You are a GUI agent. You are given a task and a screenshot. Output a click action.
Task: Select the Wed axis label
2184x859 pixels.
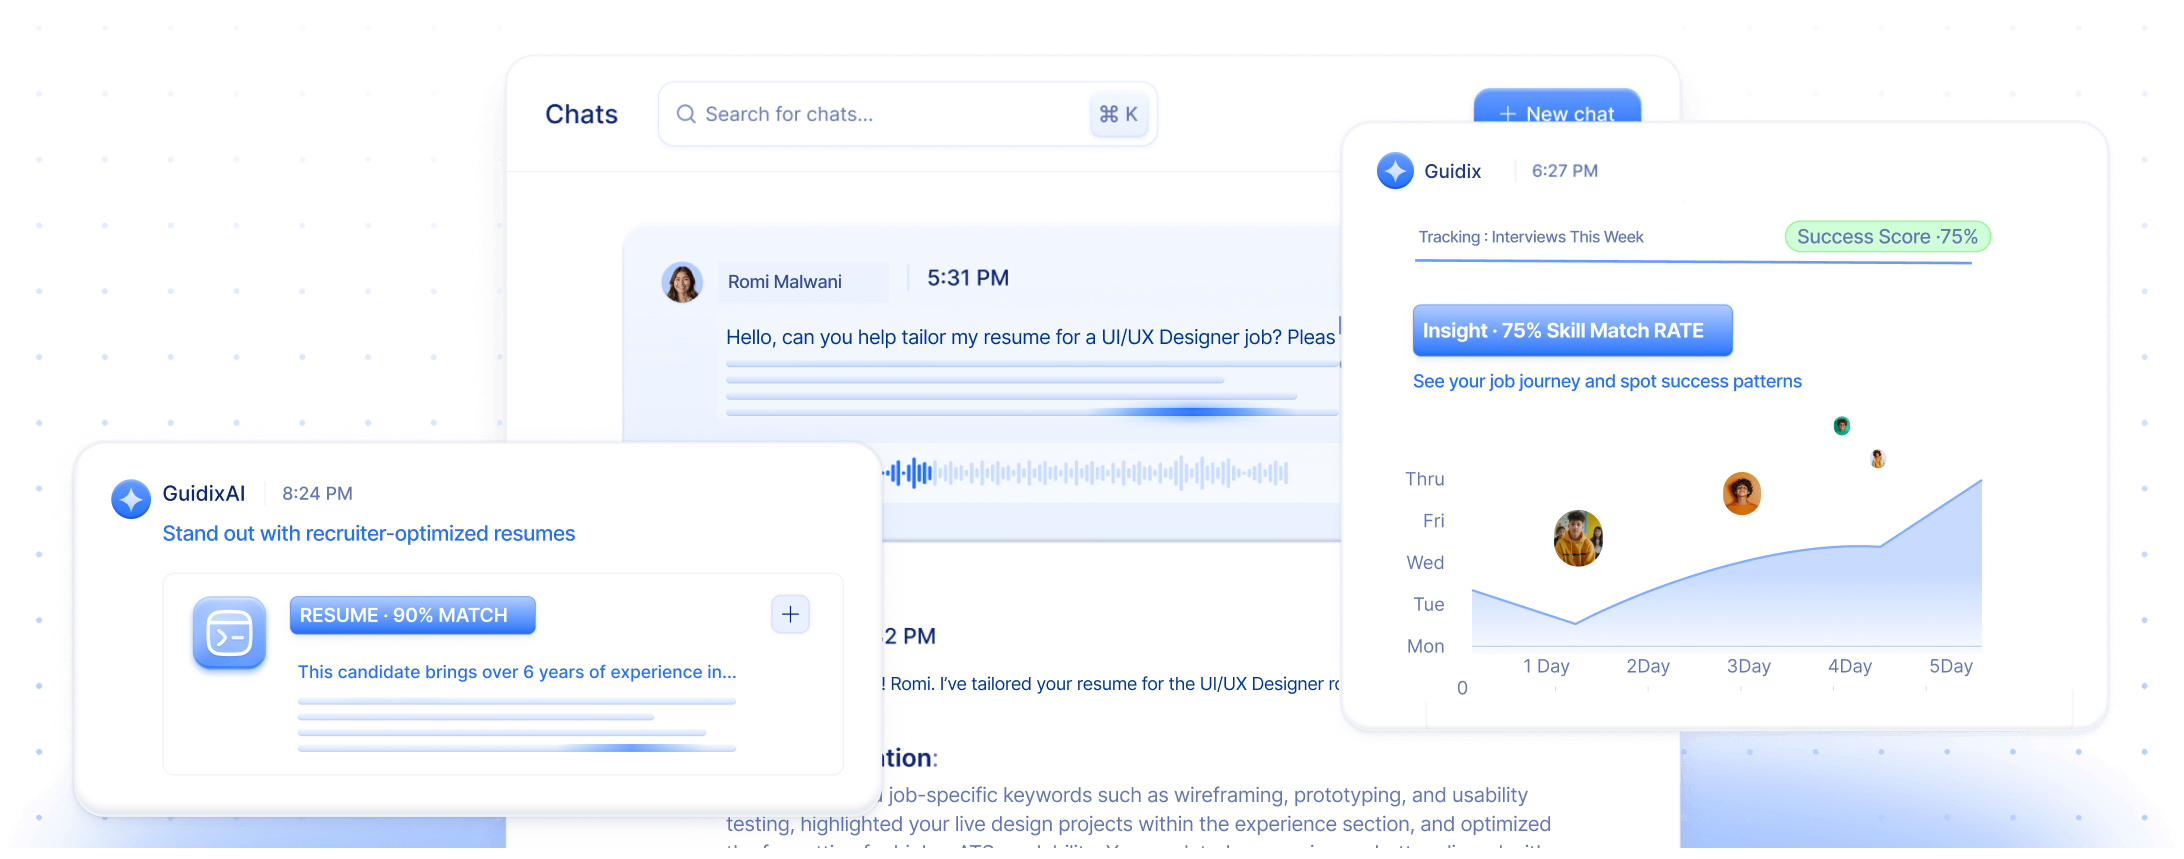(1425, 563)
